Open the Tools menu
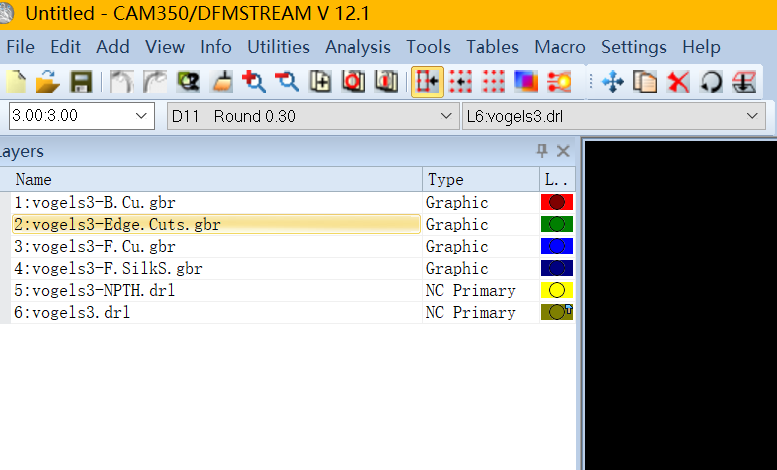777x470 pixels. click(x=428, y=47)
